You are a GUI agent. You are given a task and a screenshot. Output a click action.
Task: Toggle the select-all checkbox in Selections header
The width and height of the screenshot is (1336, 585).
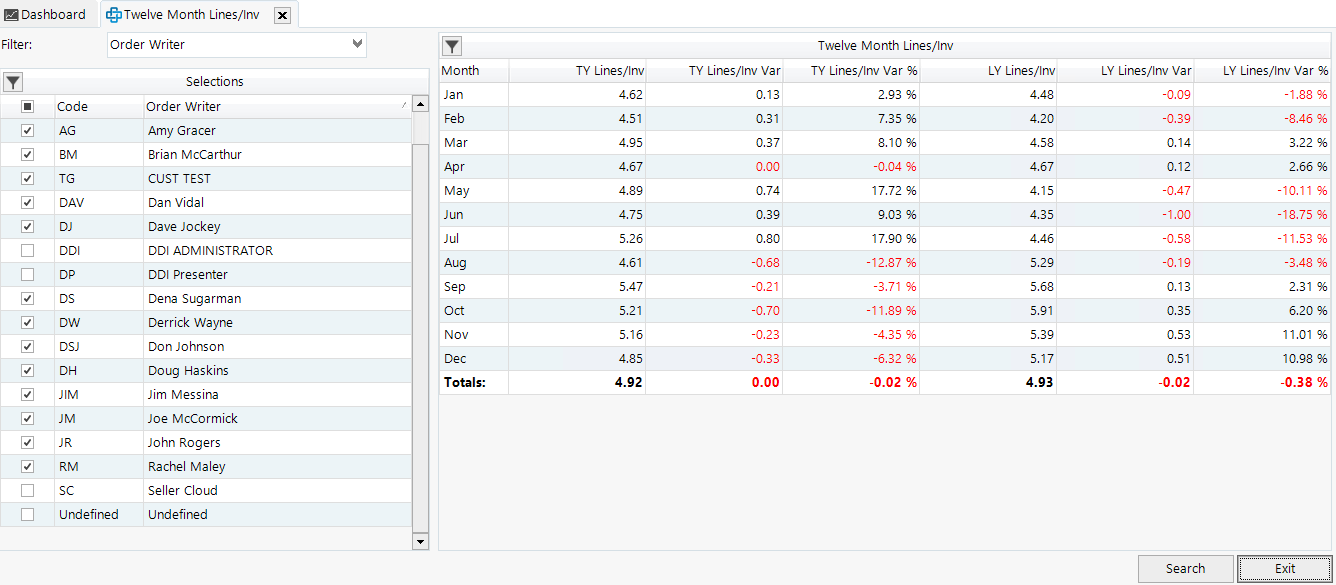pyautogui.click(x=28, y=106)
